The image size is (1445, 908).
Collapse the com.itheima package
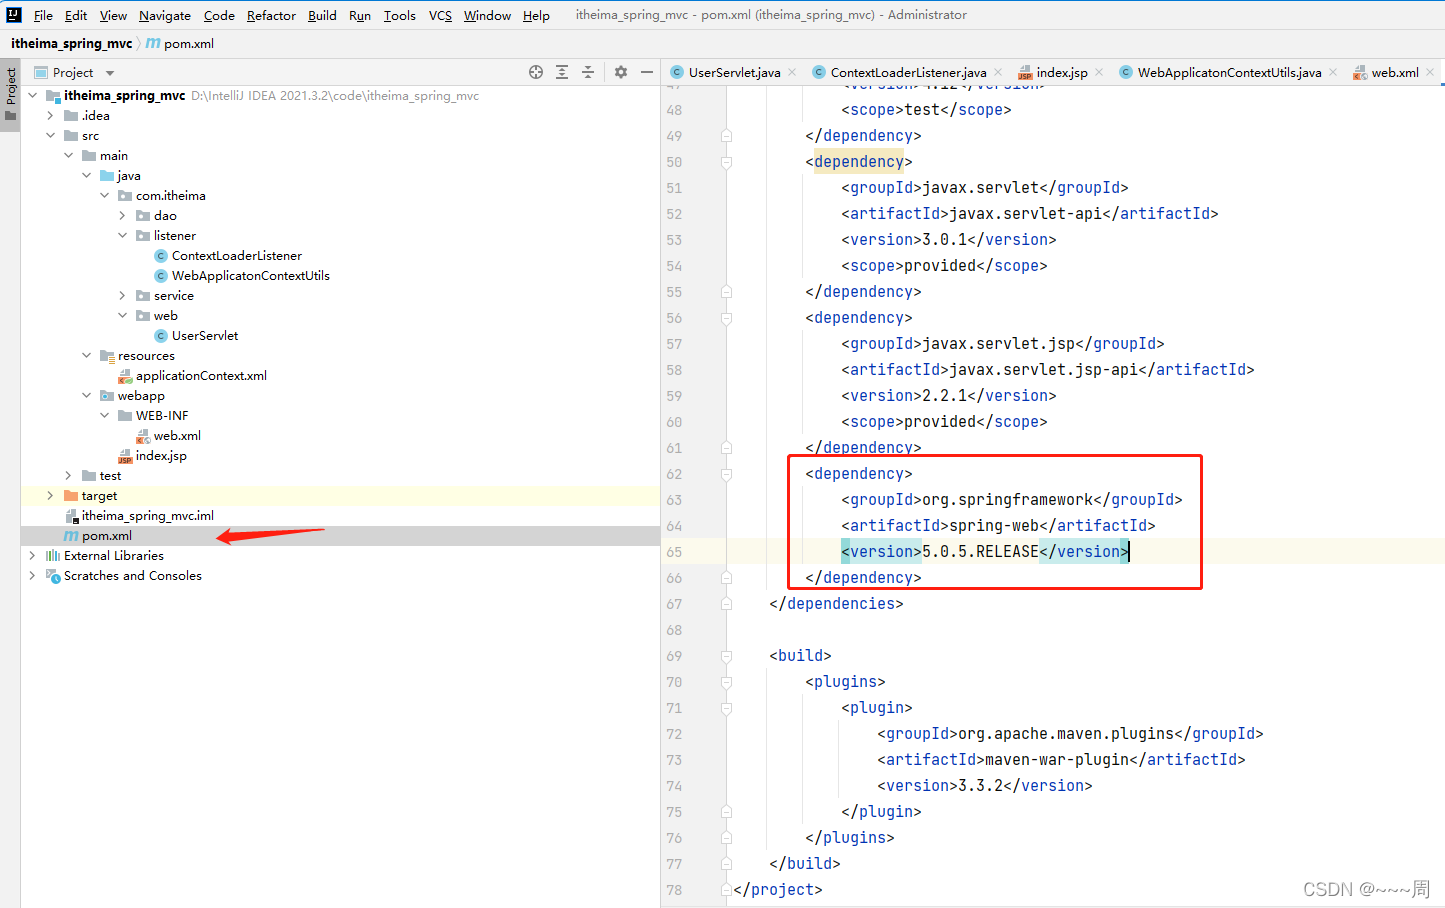[104, 195]
